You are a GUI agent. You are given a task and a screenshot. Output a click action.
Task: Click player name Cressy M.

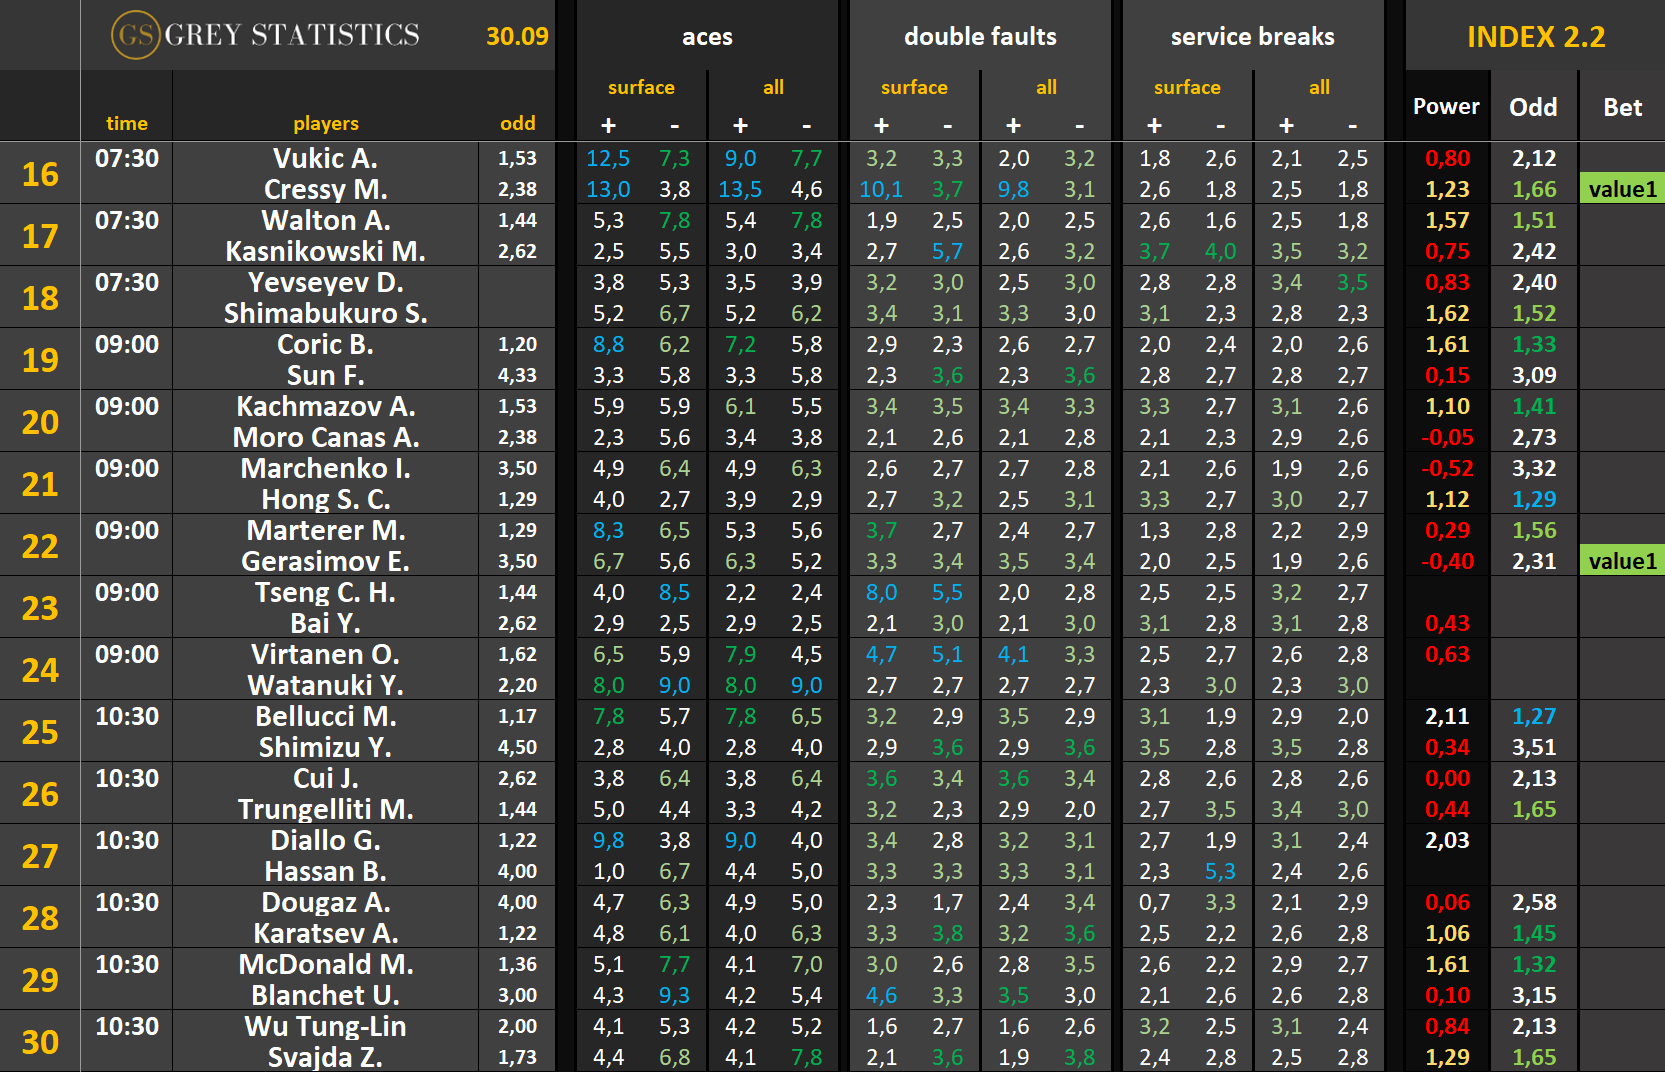pos(326,189)
